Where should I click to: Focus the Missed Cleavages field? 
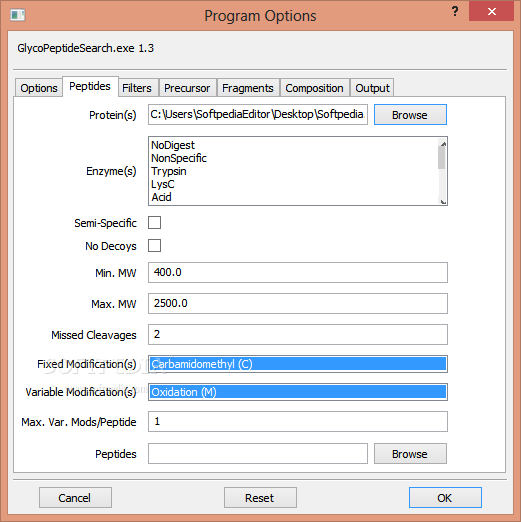click(x=298, y=334)
